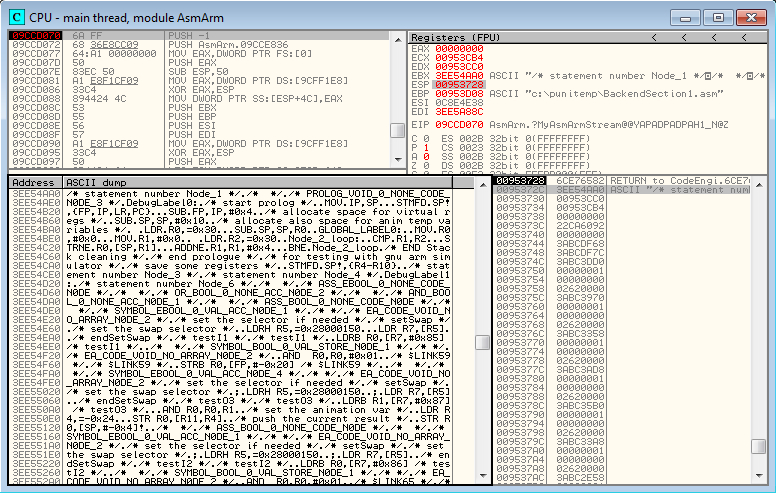
Task: Click the ASCII dump scrollbar thumb
Action: click(483, 342)
